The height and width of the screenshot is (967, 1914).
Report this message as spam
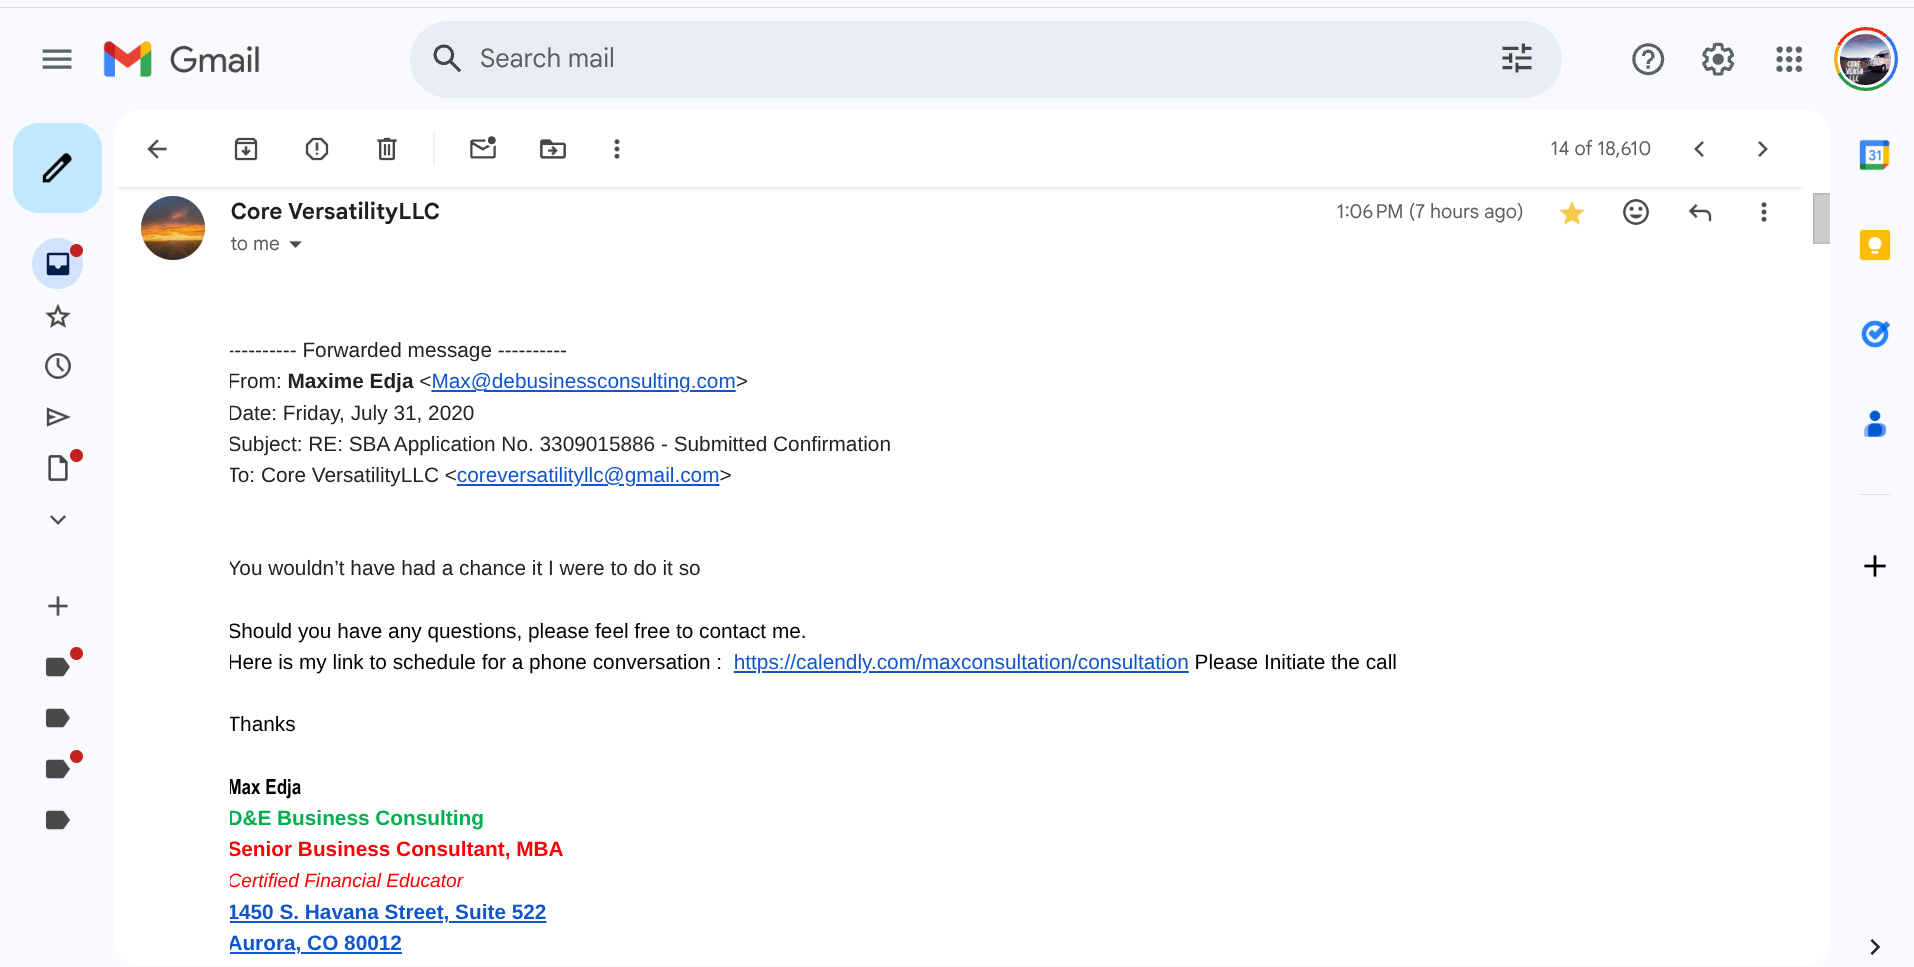pos(316,149)
